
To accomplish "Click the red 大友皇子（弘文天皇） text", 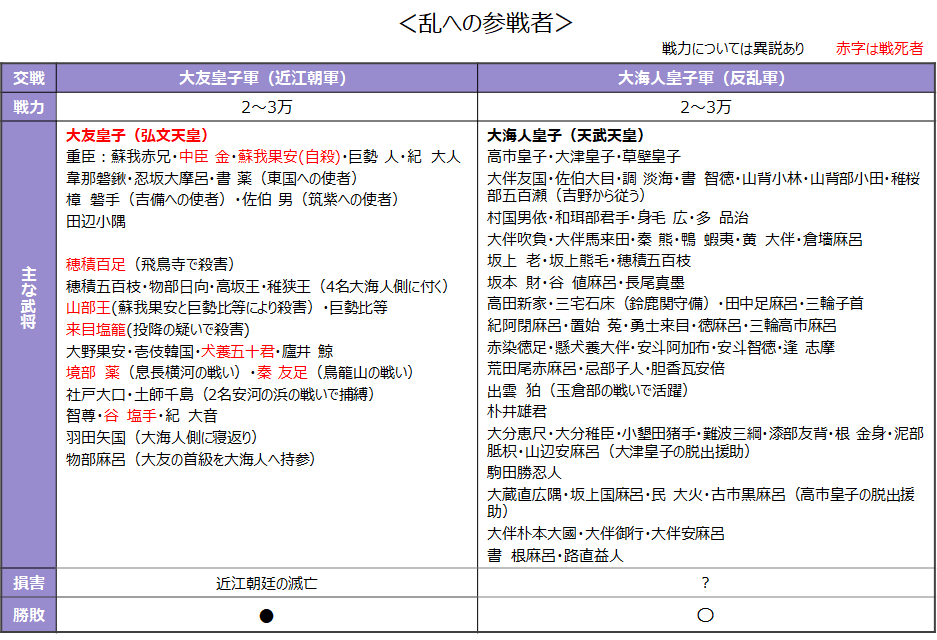I will (137, 135).
